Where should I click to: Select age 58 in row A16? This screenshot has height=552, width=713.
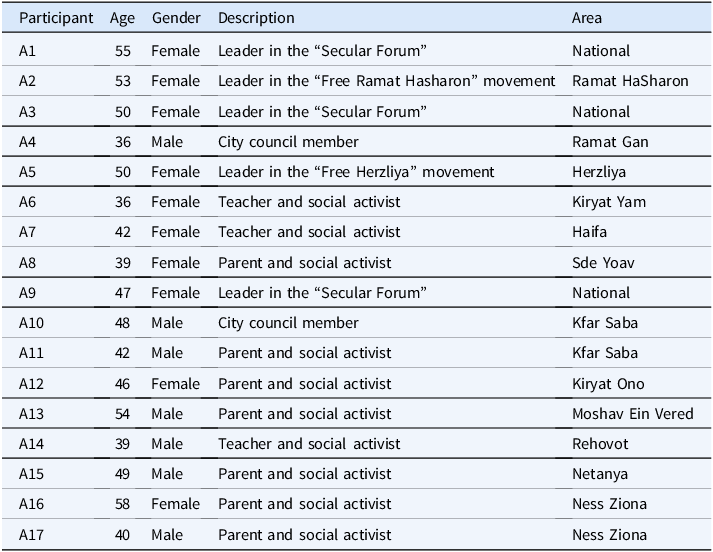tap(122, 504)
